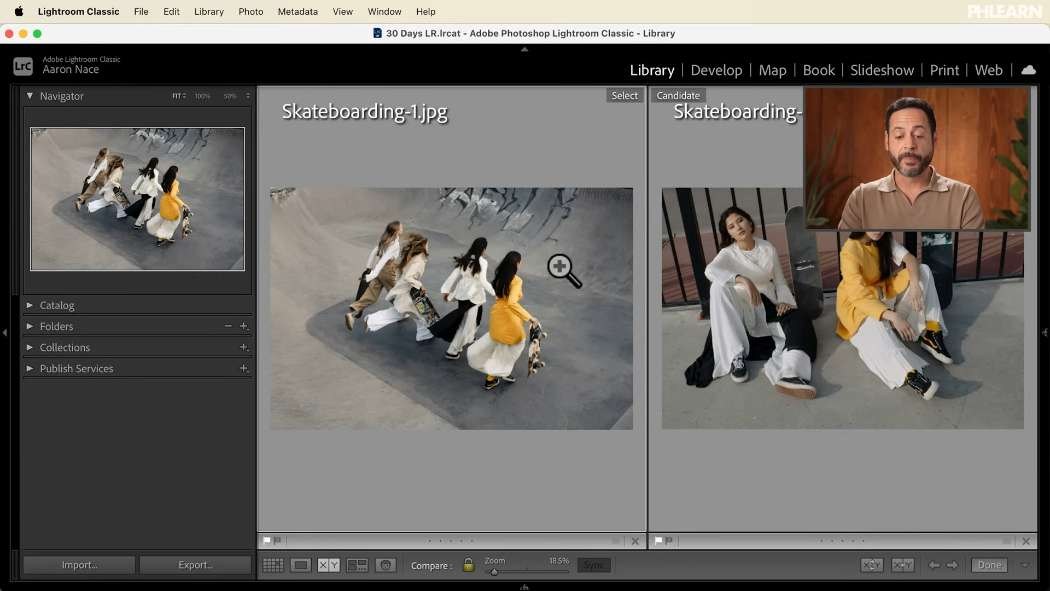Set star rating on Candidate photo

click(842, 541)
